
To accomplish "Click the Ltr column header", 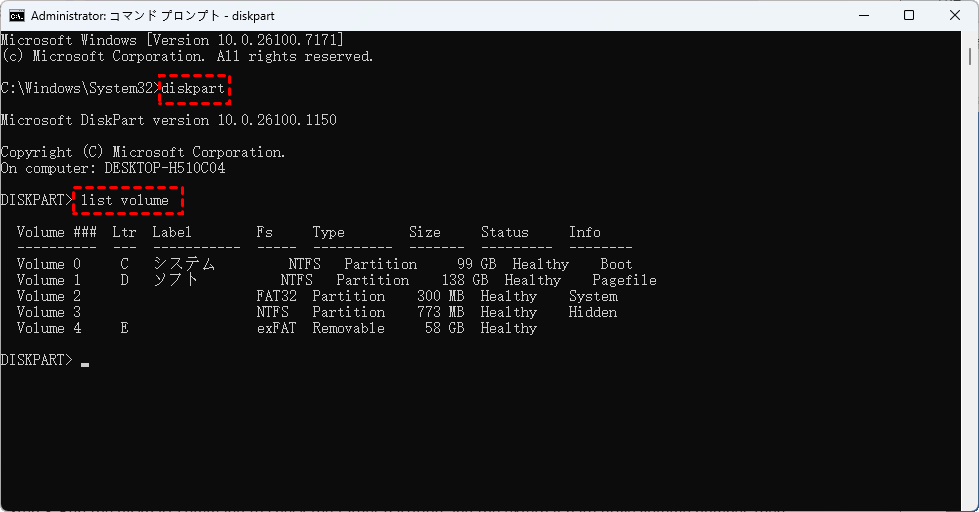I will coord(124,232).
